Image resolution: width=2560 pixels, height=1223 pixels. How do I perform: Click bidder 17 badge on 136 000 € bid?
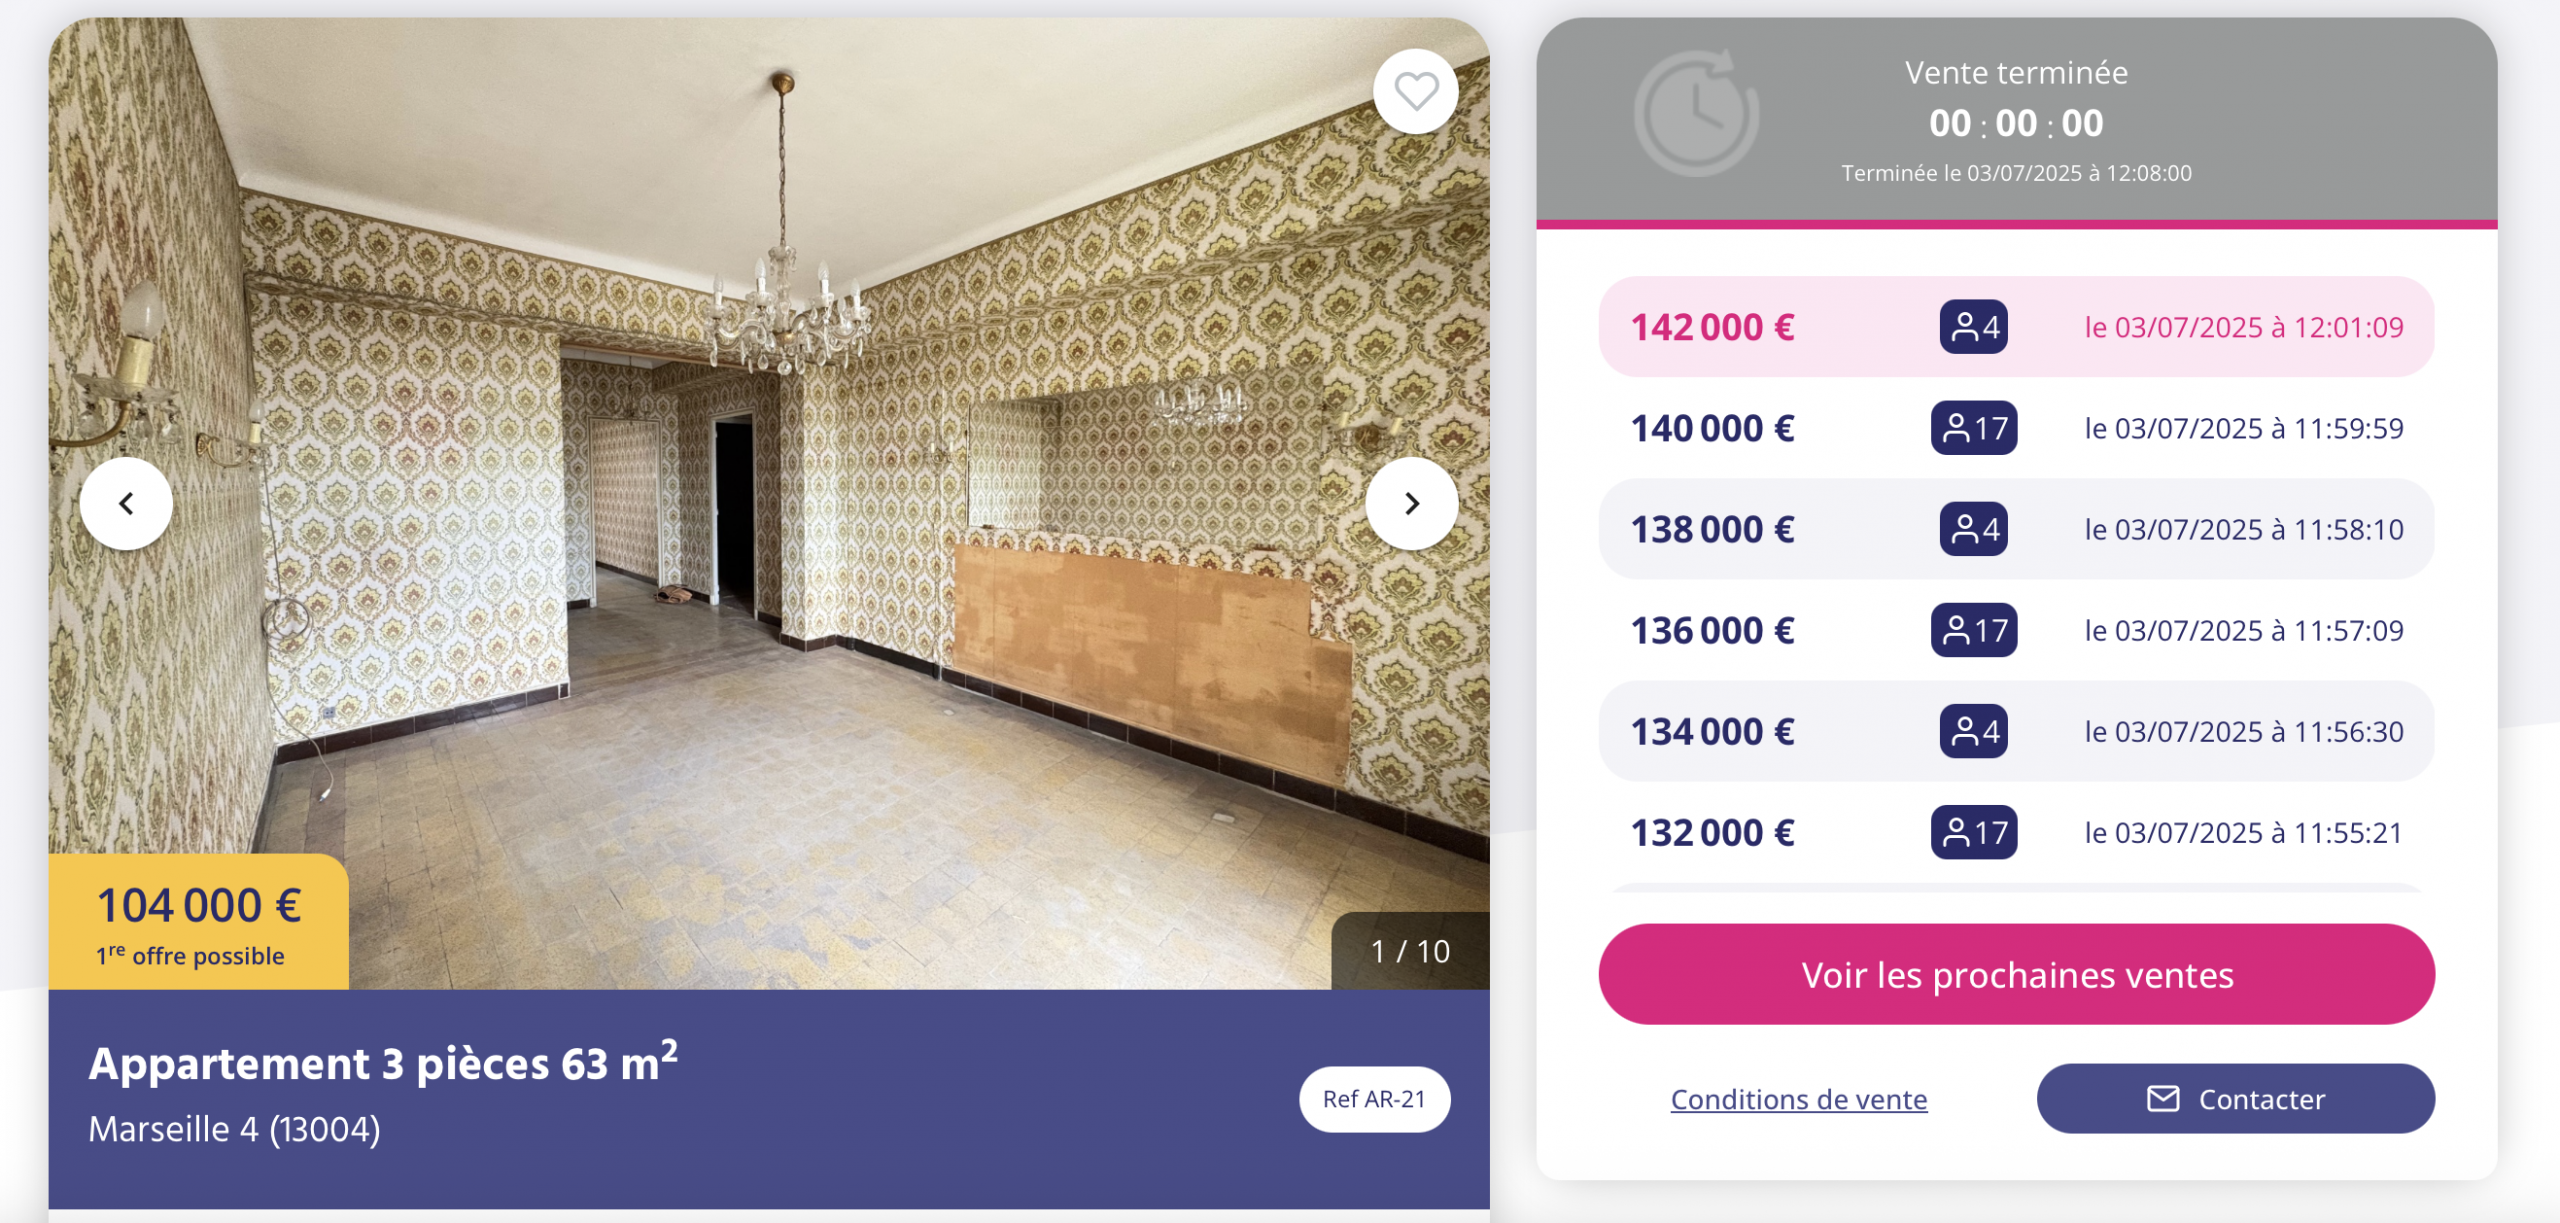[x=1974, y=630]
